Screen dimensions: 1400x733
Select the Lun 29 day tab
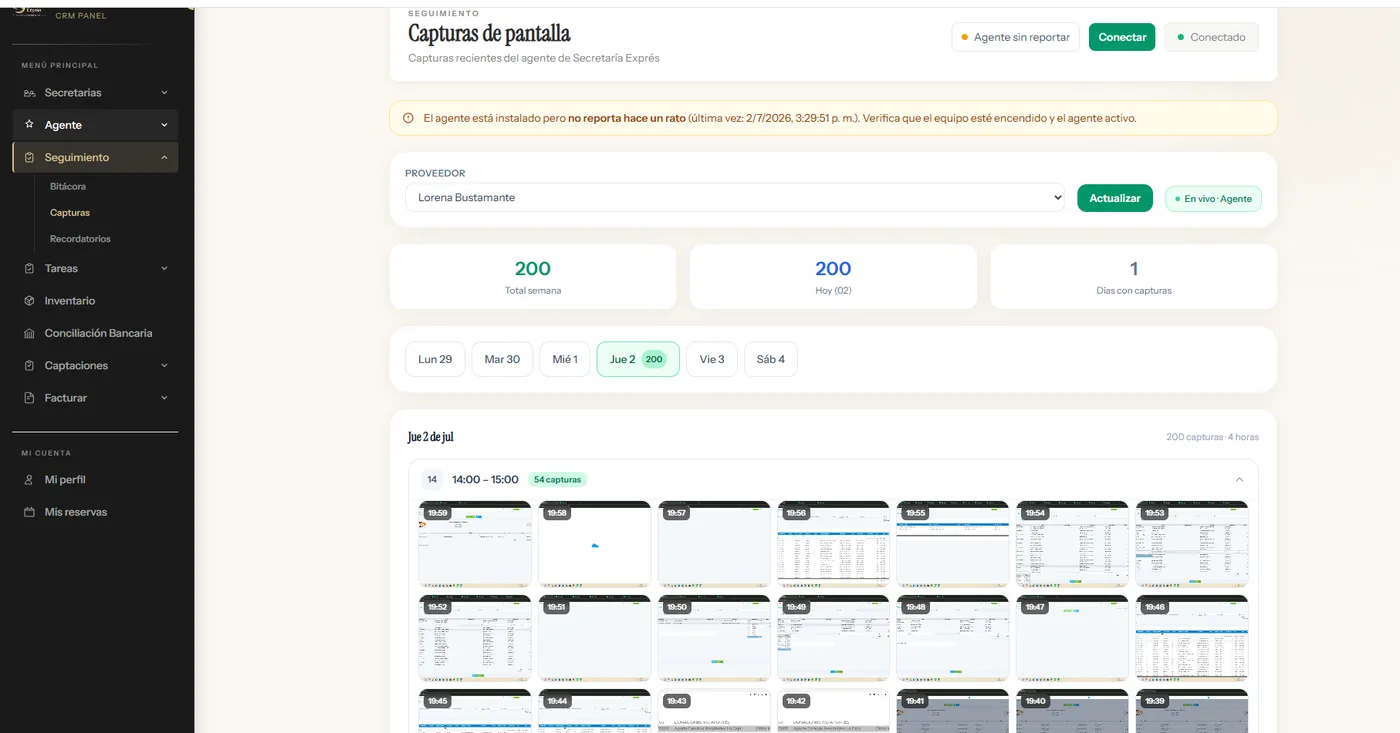[x=435, y=359]
